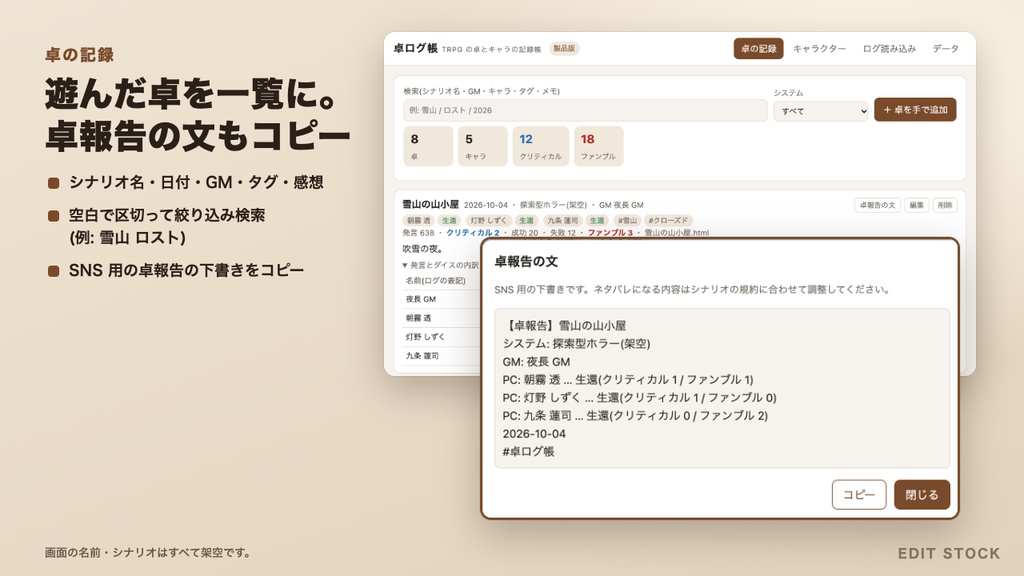This screenshot has height=576, width=1024.
Task: Select the 5 キャラ stat card
Action: click(482, 146)
